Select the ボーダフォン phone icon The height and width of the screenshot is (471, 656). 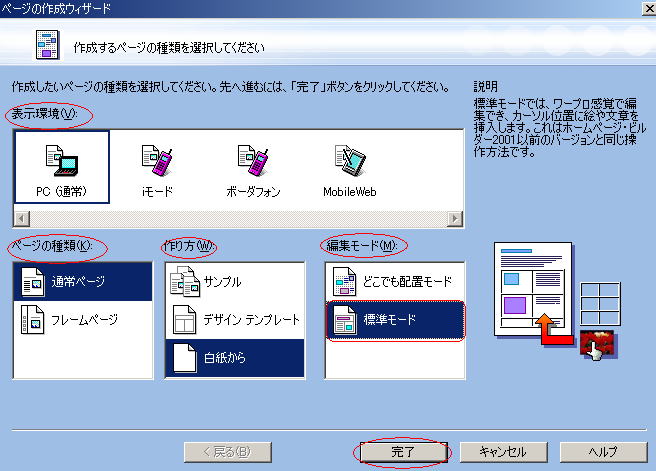[251, 166]
